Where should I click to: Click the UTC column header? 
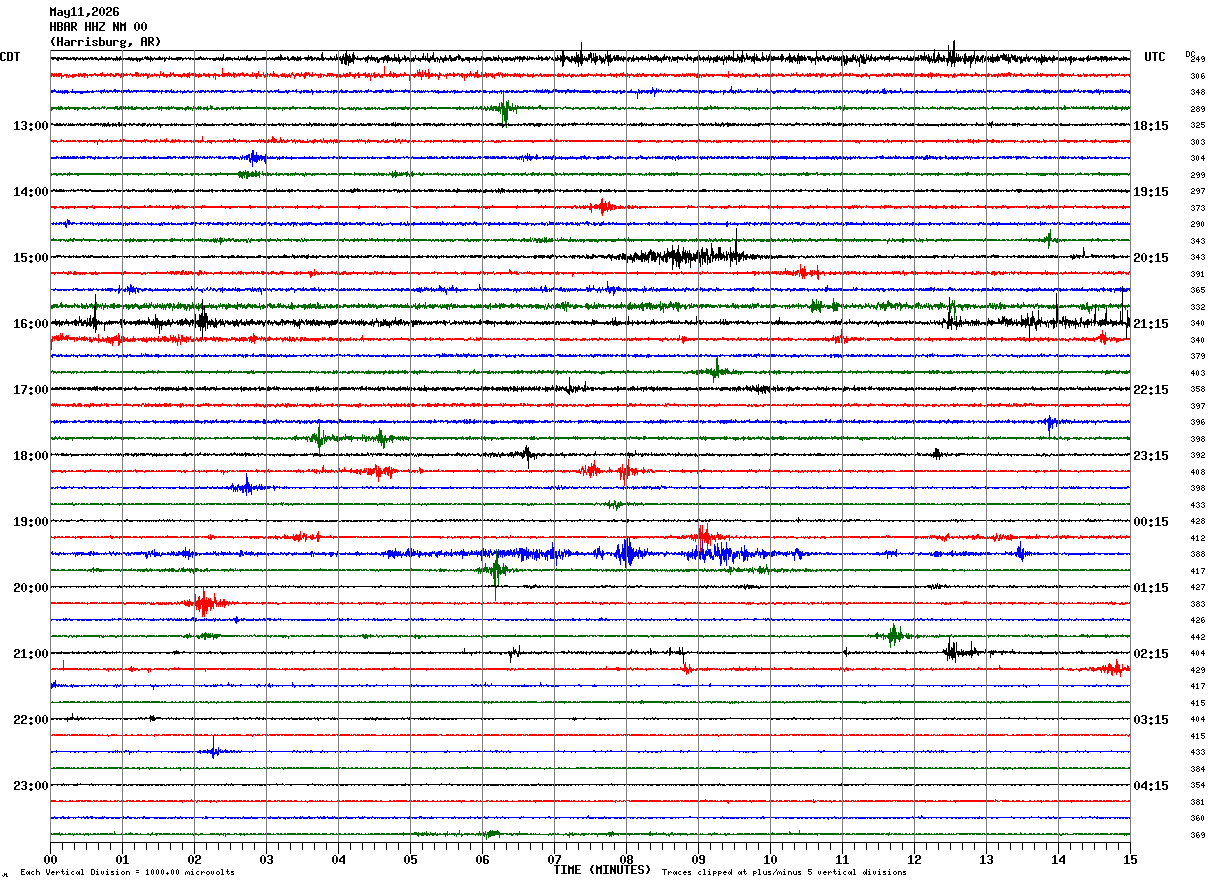click(1155, 57)
